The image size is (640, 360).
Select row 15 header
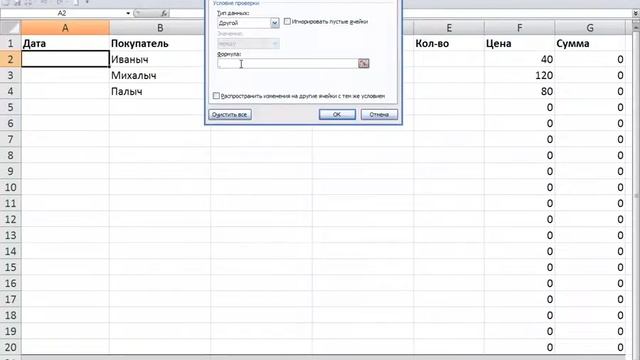[11, 267]
